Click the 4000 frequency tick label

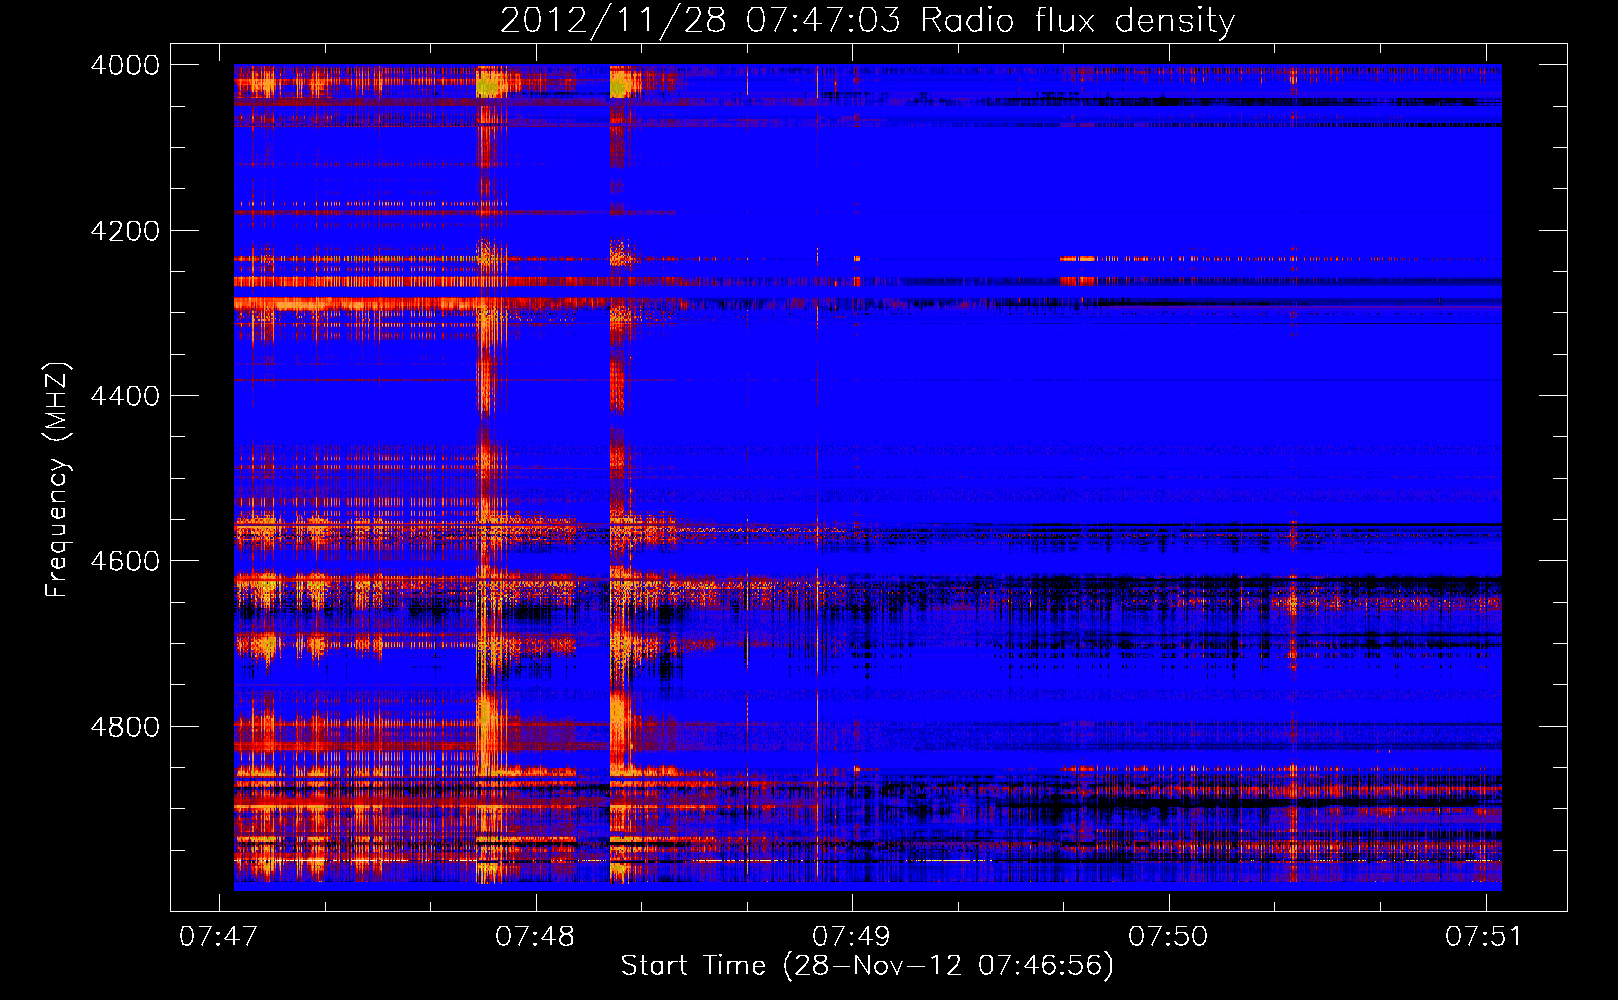pyautogui.click(x=125, y=65)
